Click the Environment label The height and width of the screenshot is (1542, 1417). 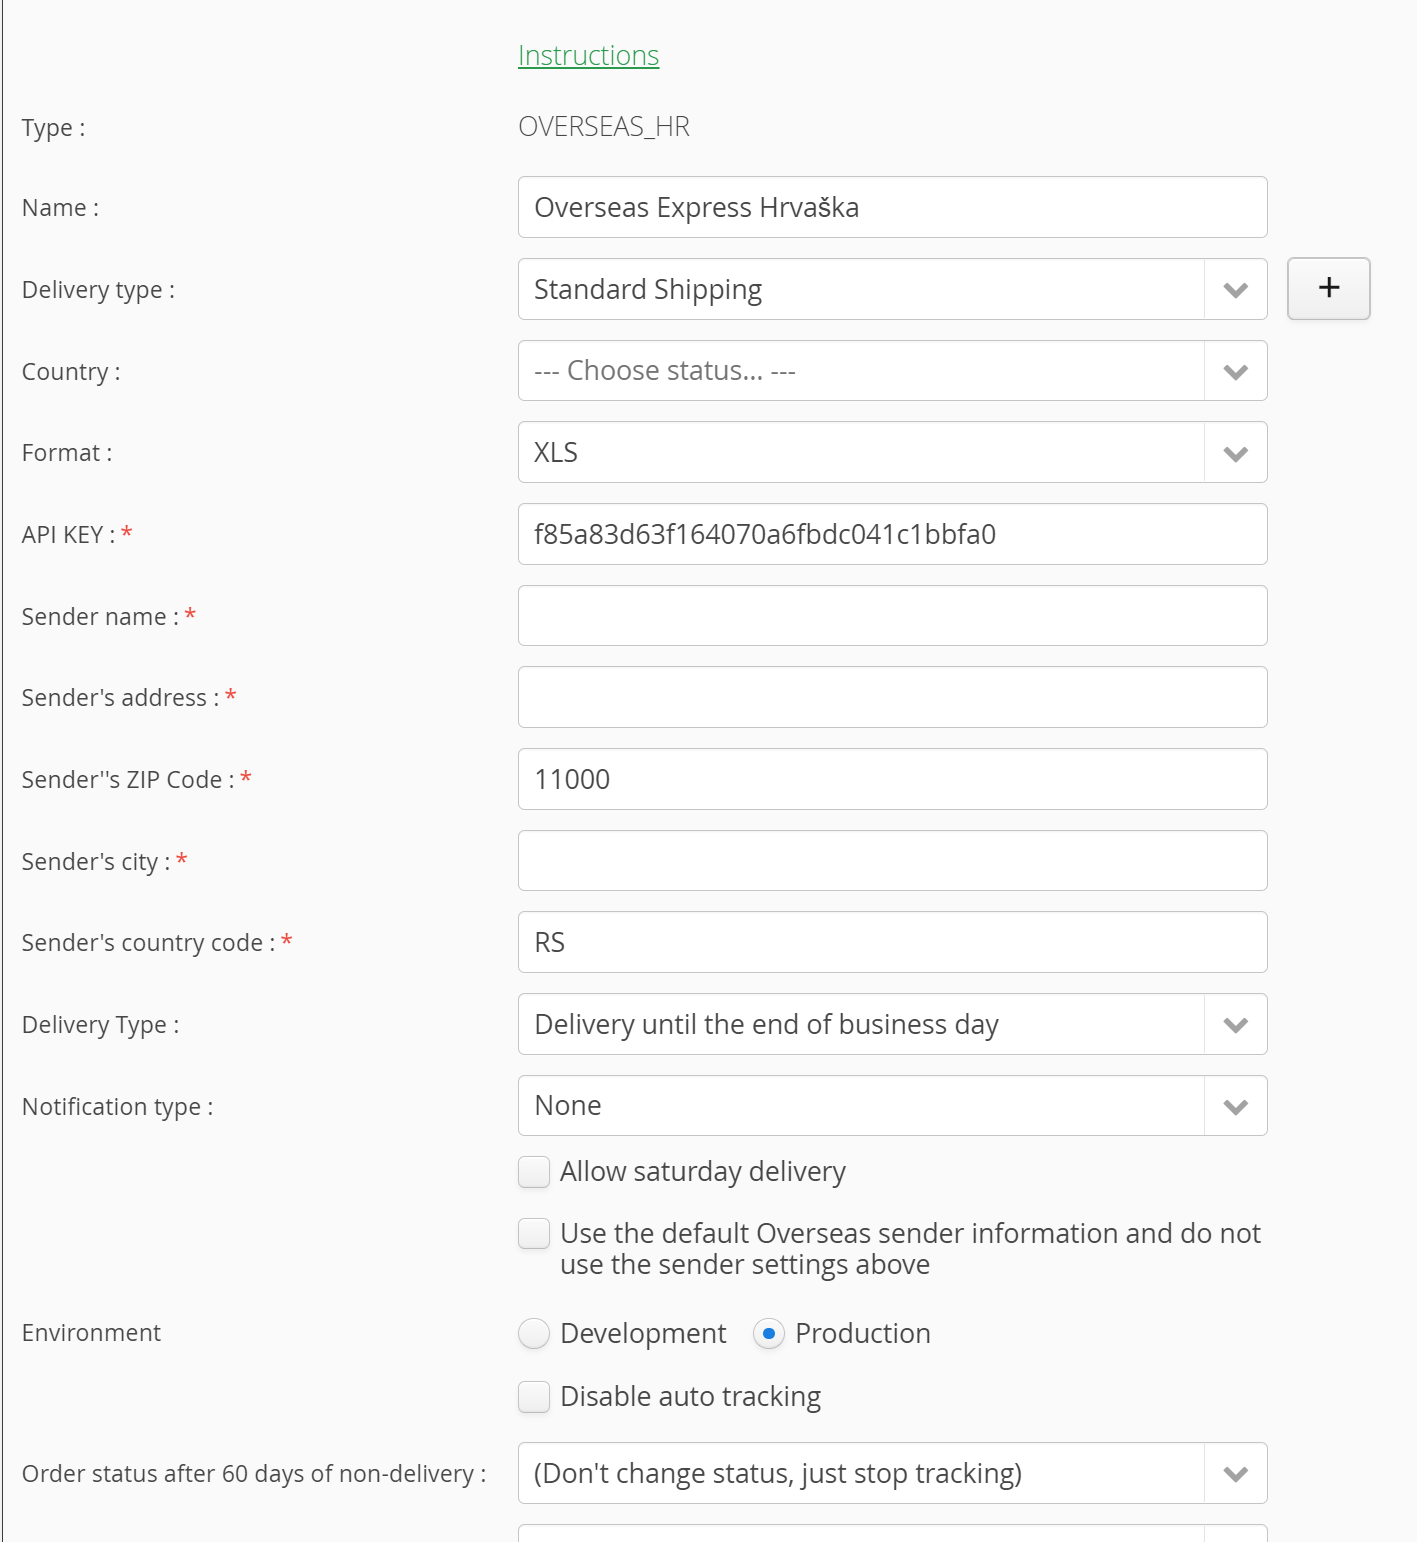[91, 1333]
